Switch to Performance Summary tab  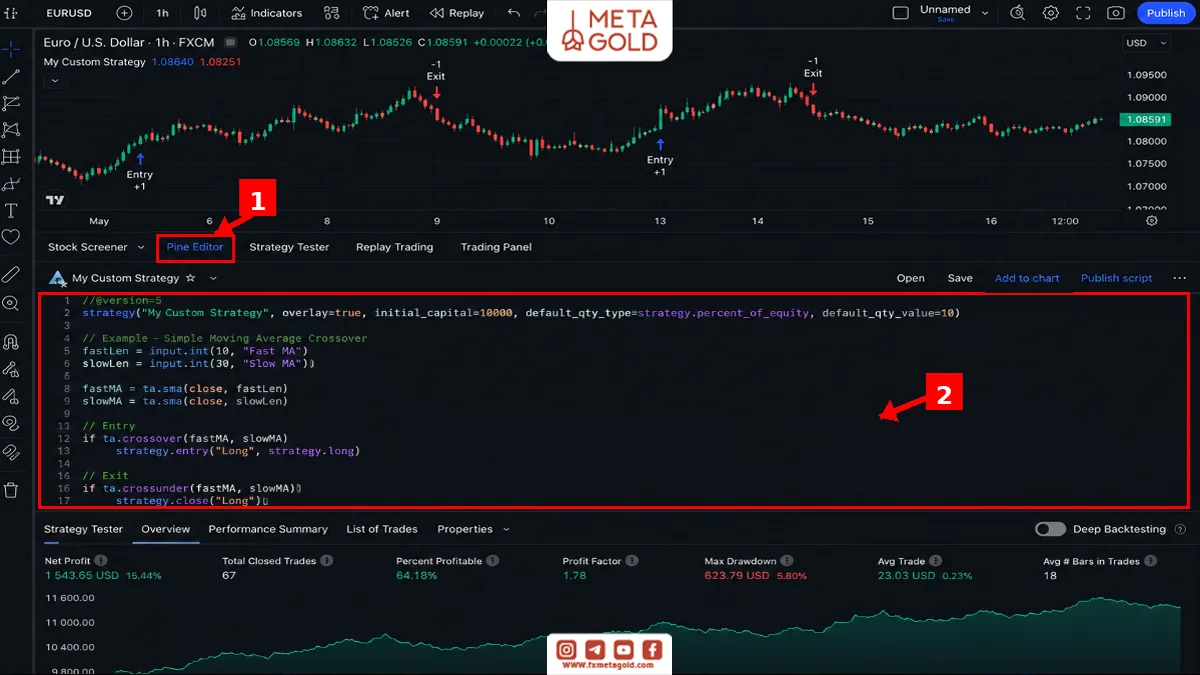(268, 529)
